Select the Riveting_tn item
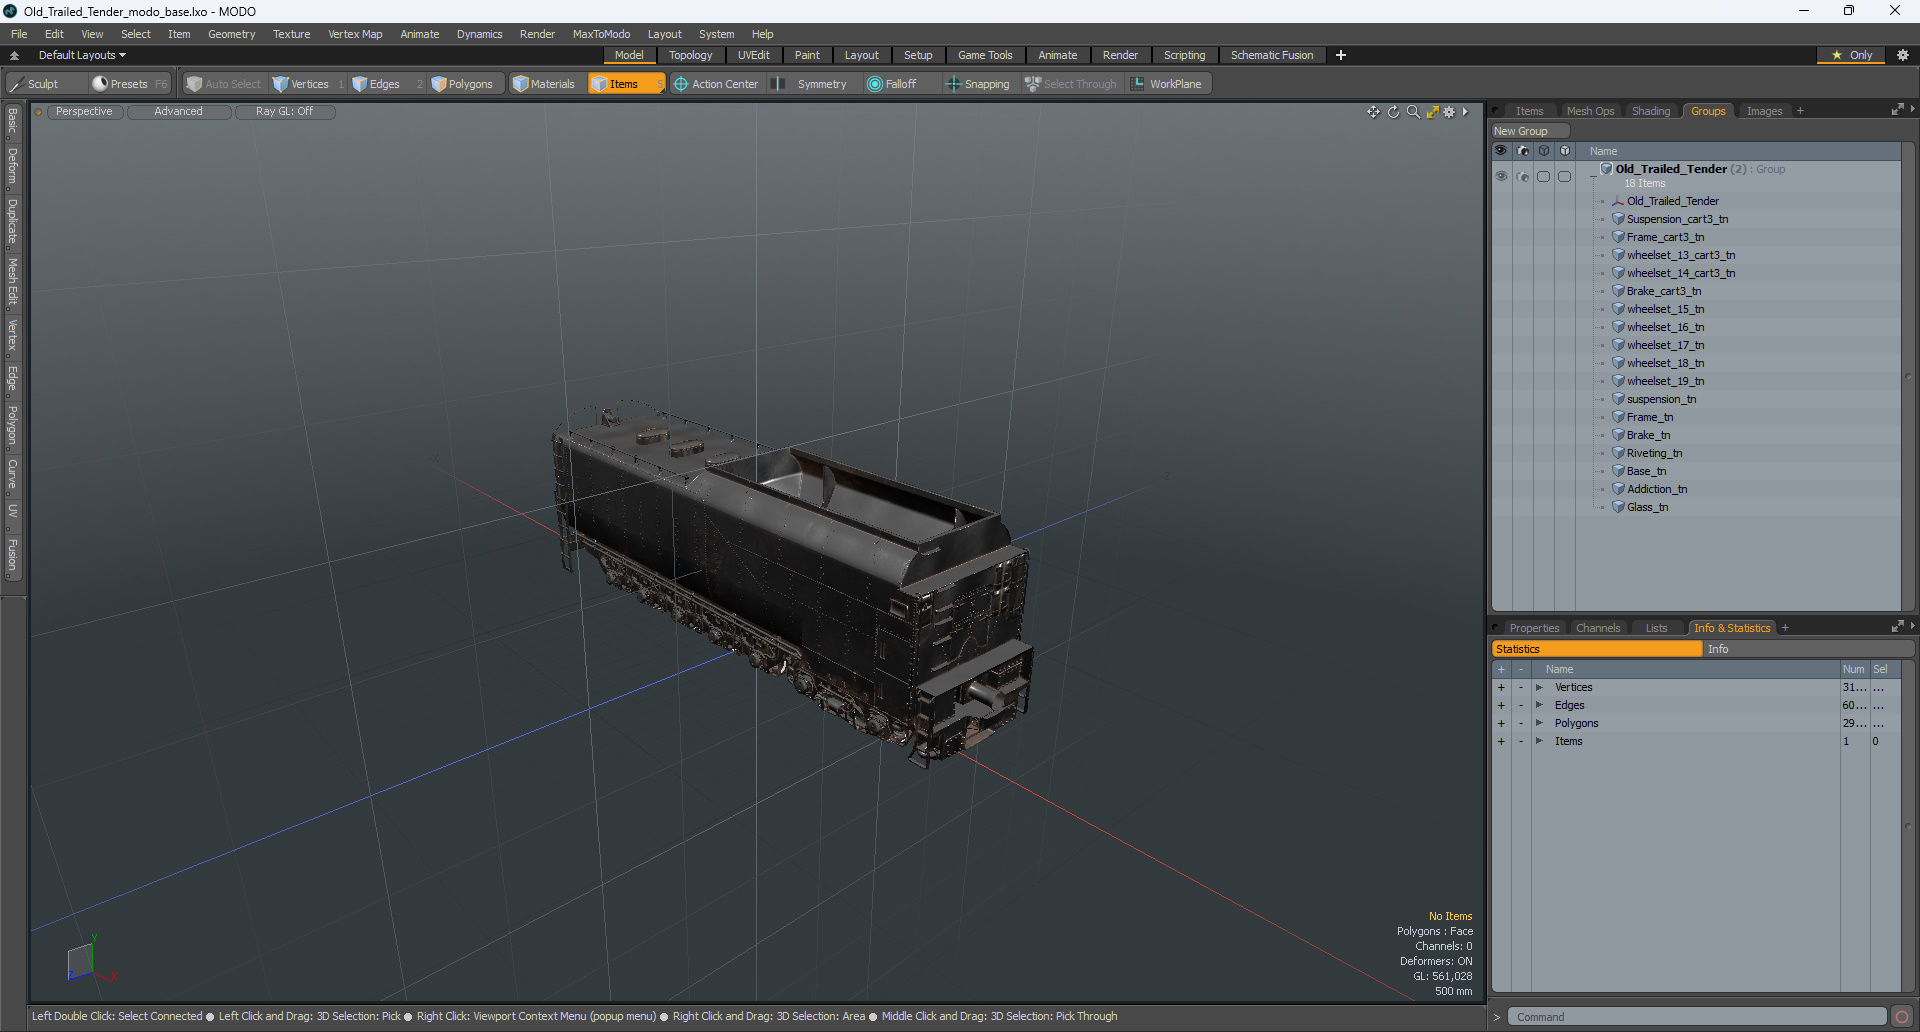1920x1032 pixels. tap(1654, 453)
